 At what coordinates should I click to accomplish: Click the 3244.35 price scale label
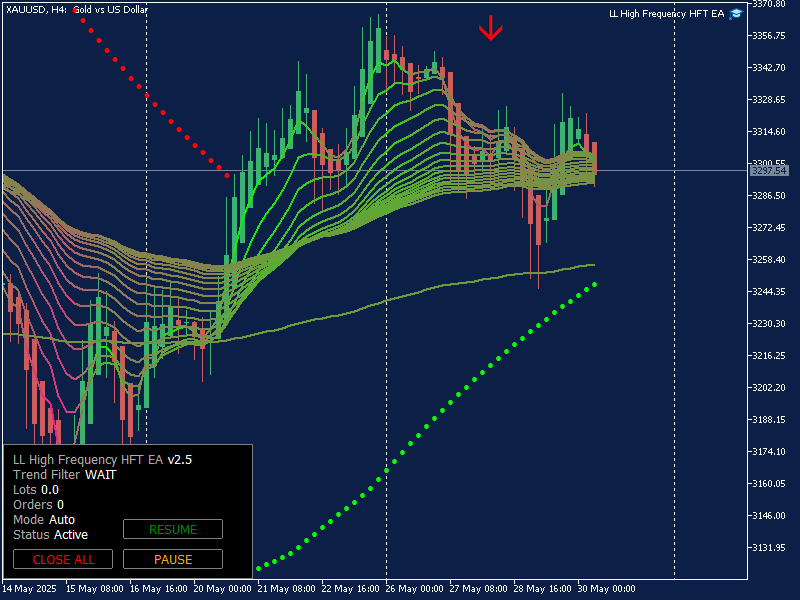[769, 292]
